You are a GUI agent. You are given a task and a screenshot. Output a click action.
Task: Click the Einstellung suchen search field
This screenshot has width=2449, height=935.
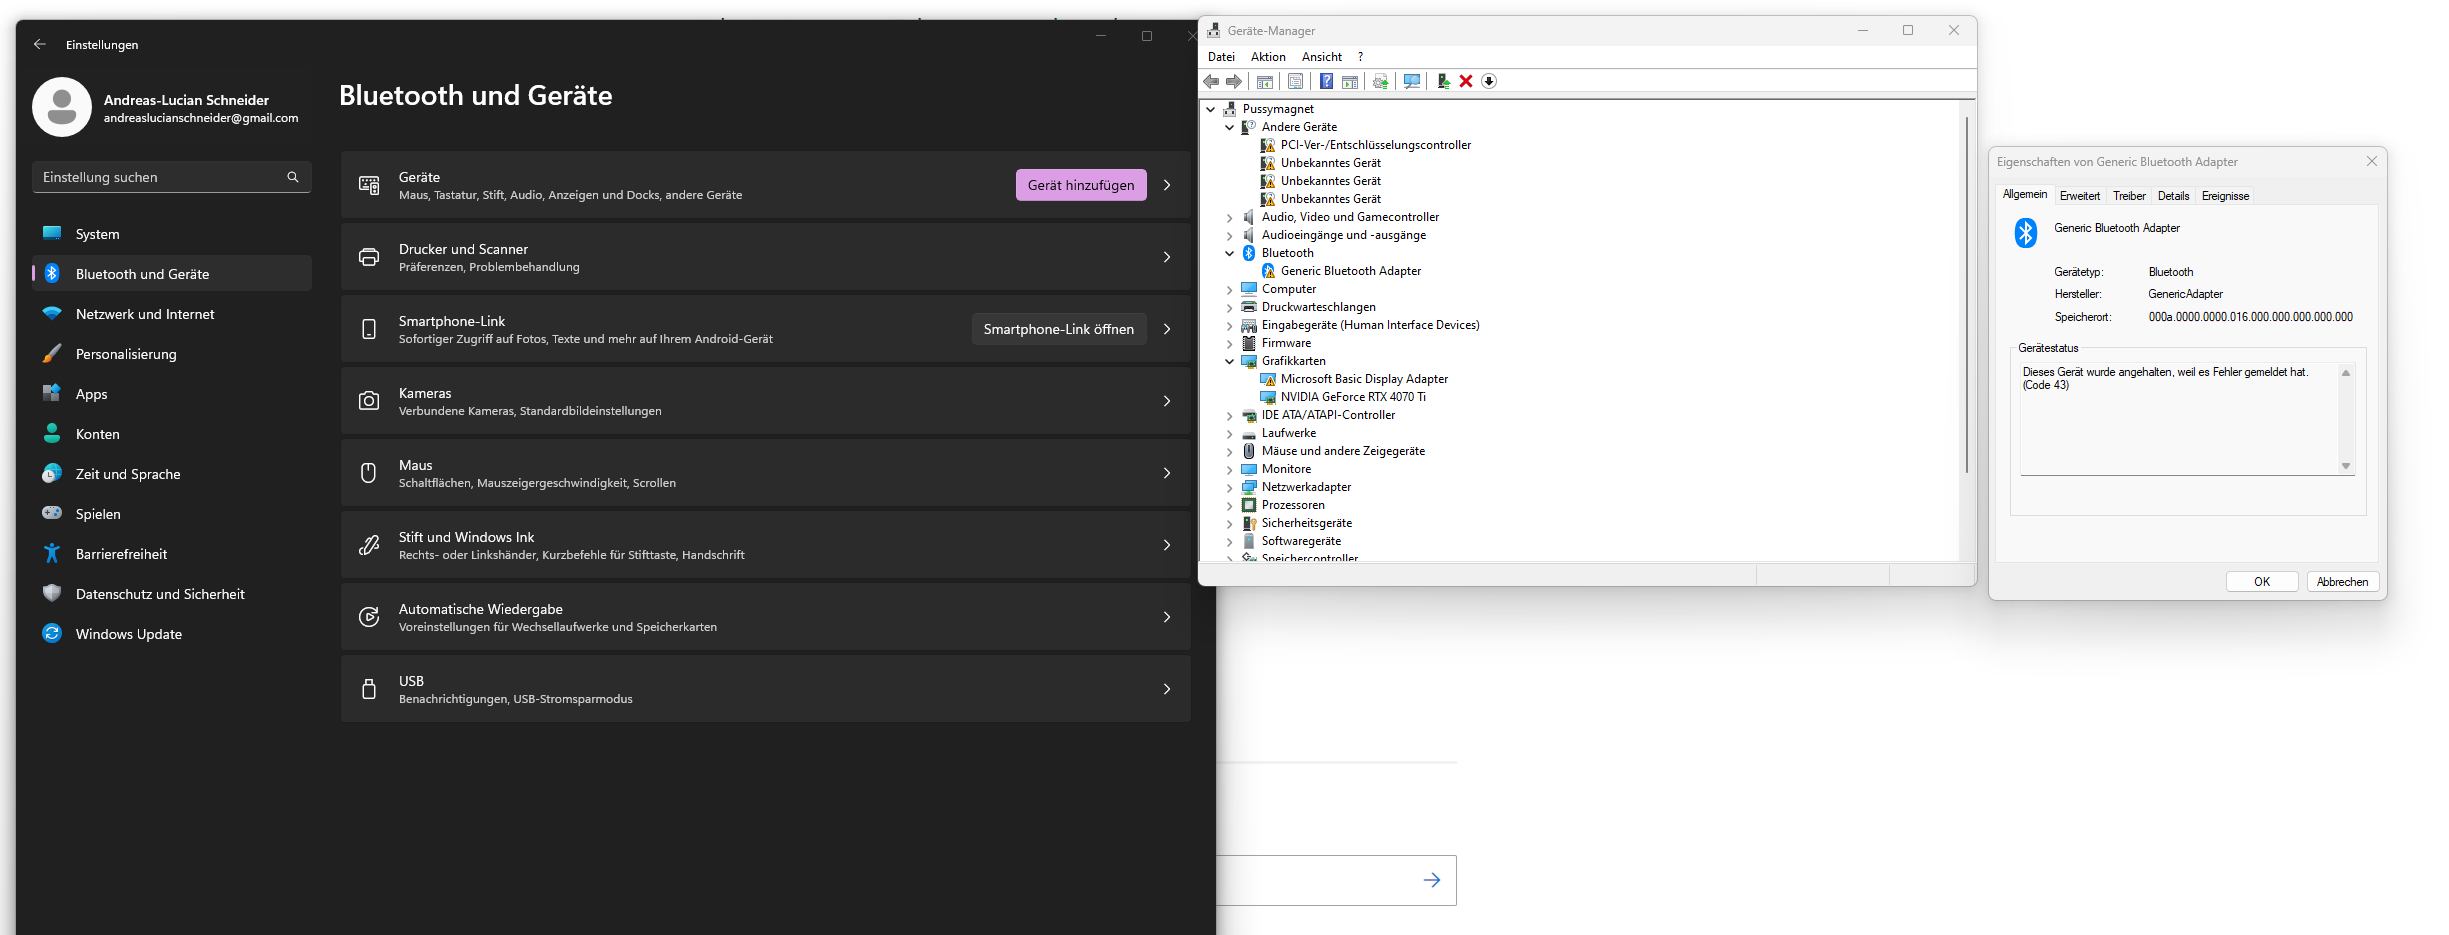[x=172, y=177]
